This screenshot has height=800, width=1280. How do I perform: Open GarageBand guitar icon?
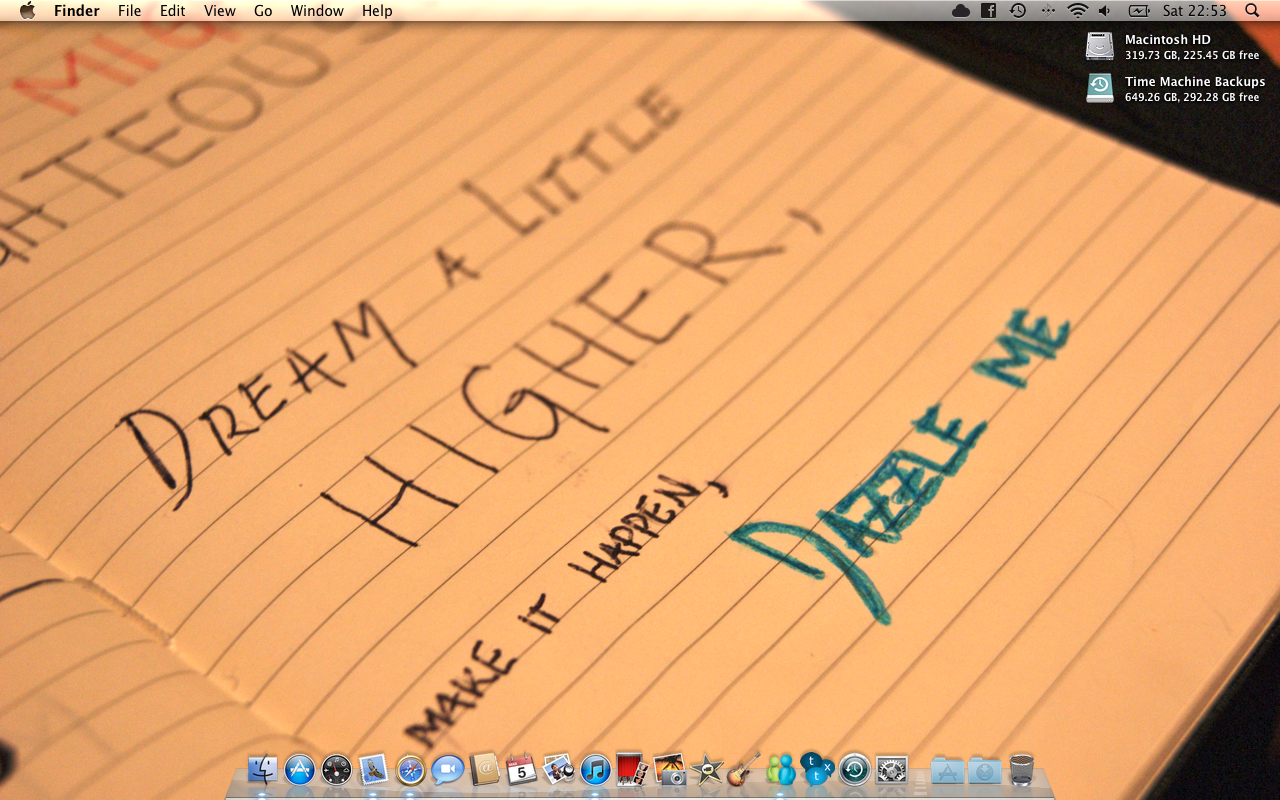pos(743,769)
